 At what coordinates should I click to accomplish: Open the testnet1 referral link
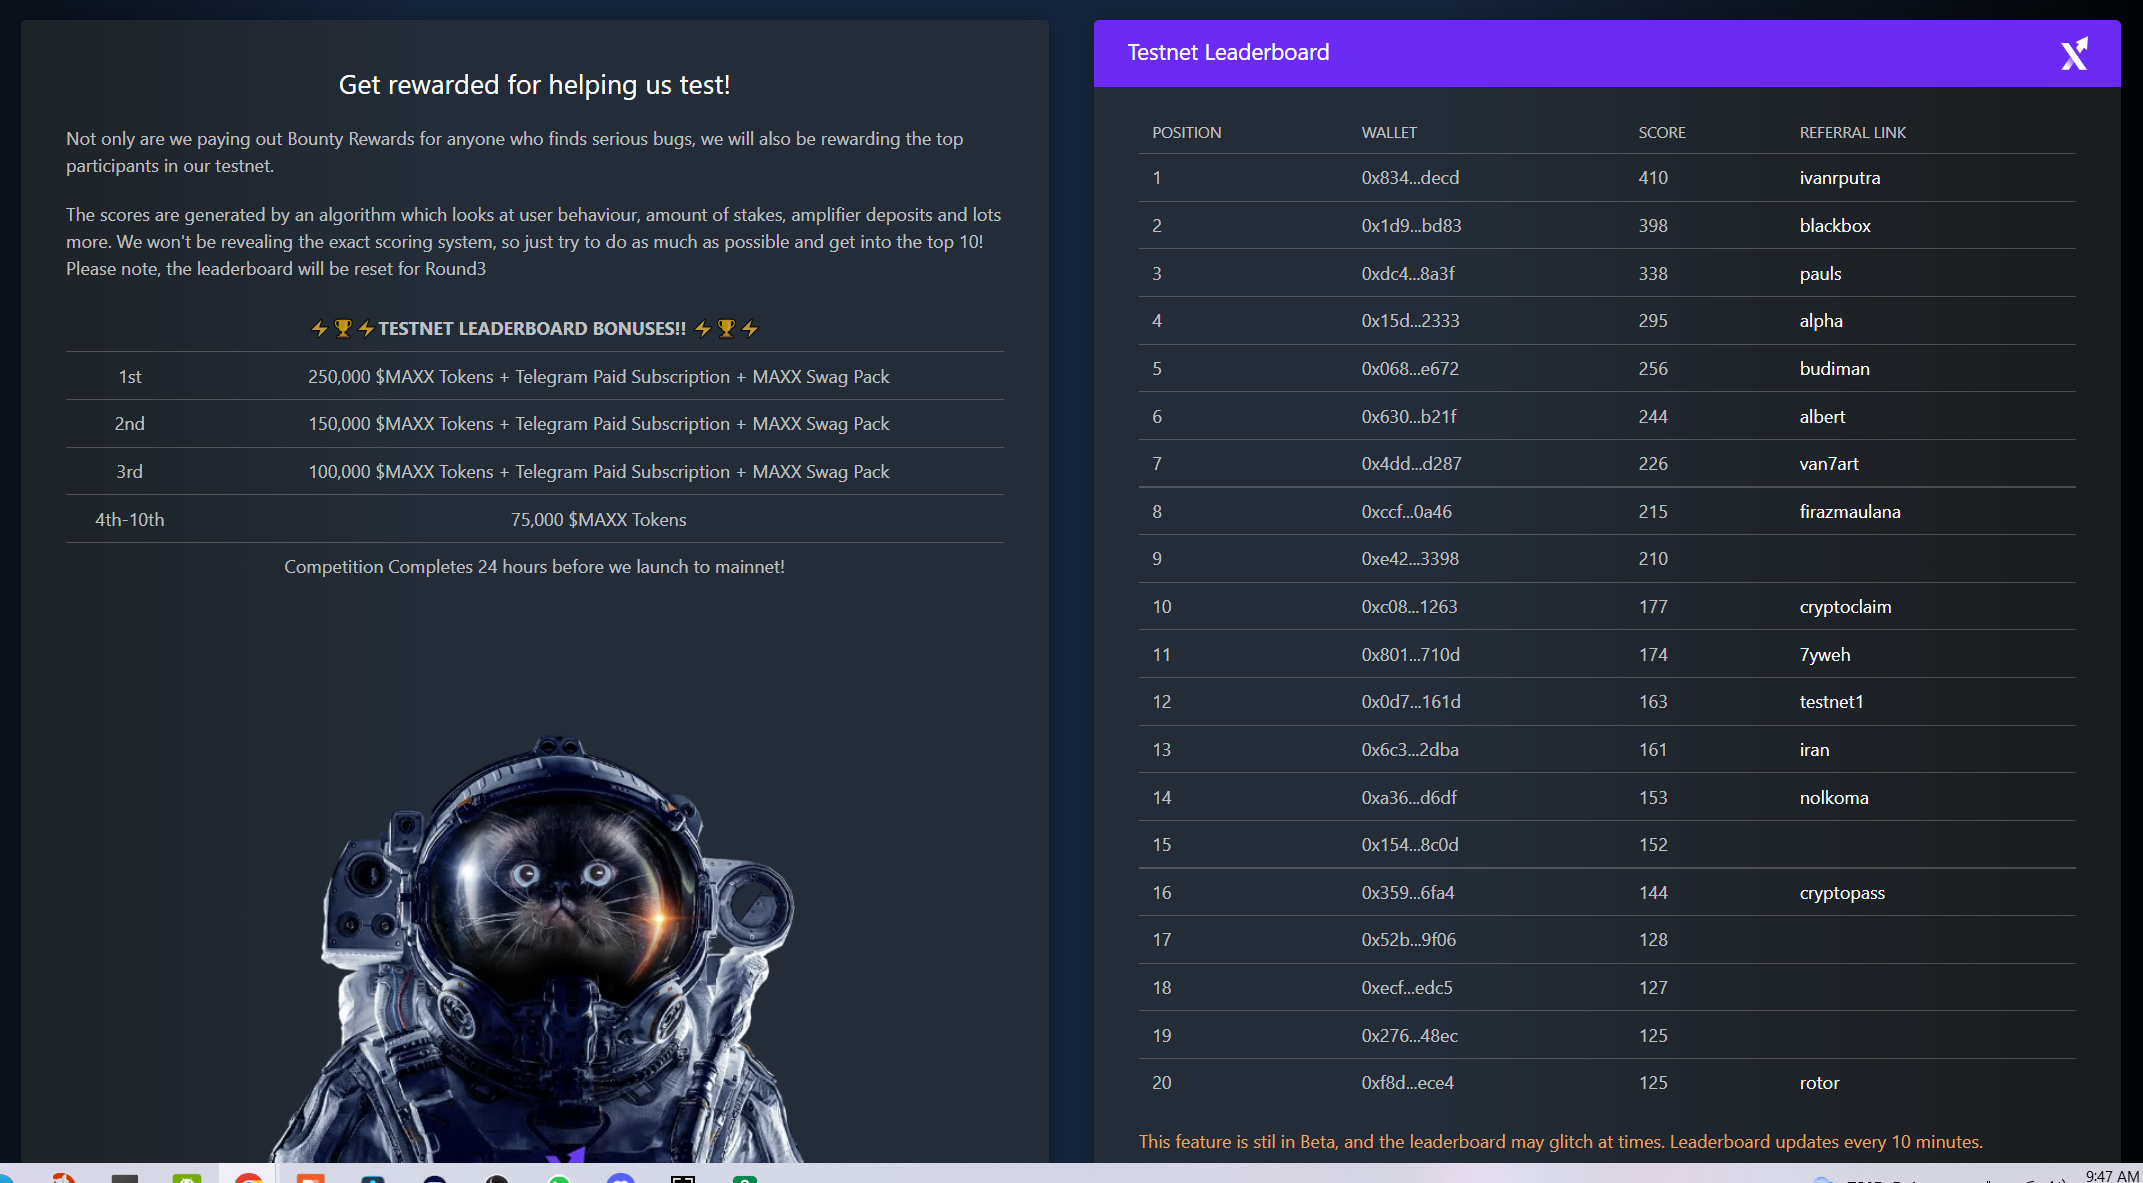pos(1831,702)
